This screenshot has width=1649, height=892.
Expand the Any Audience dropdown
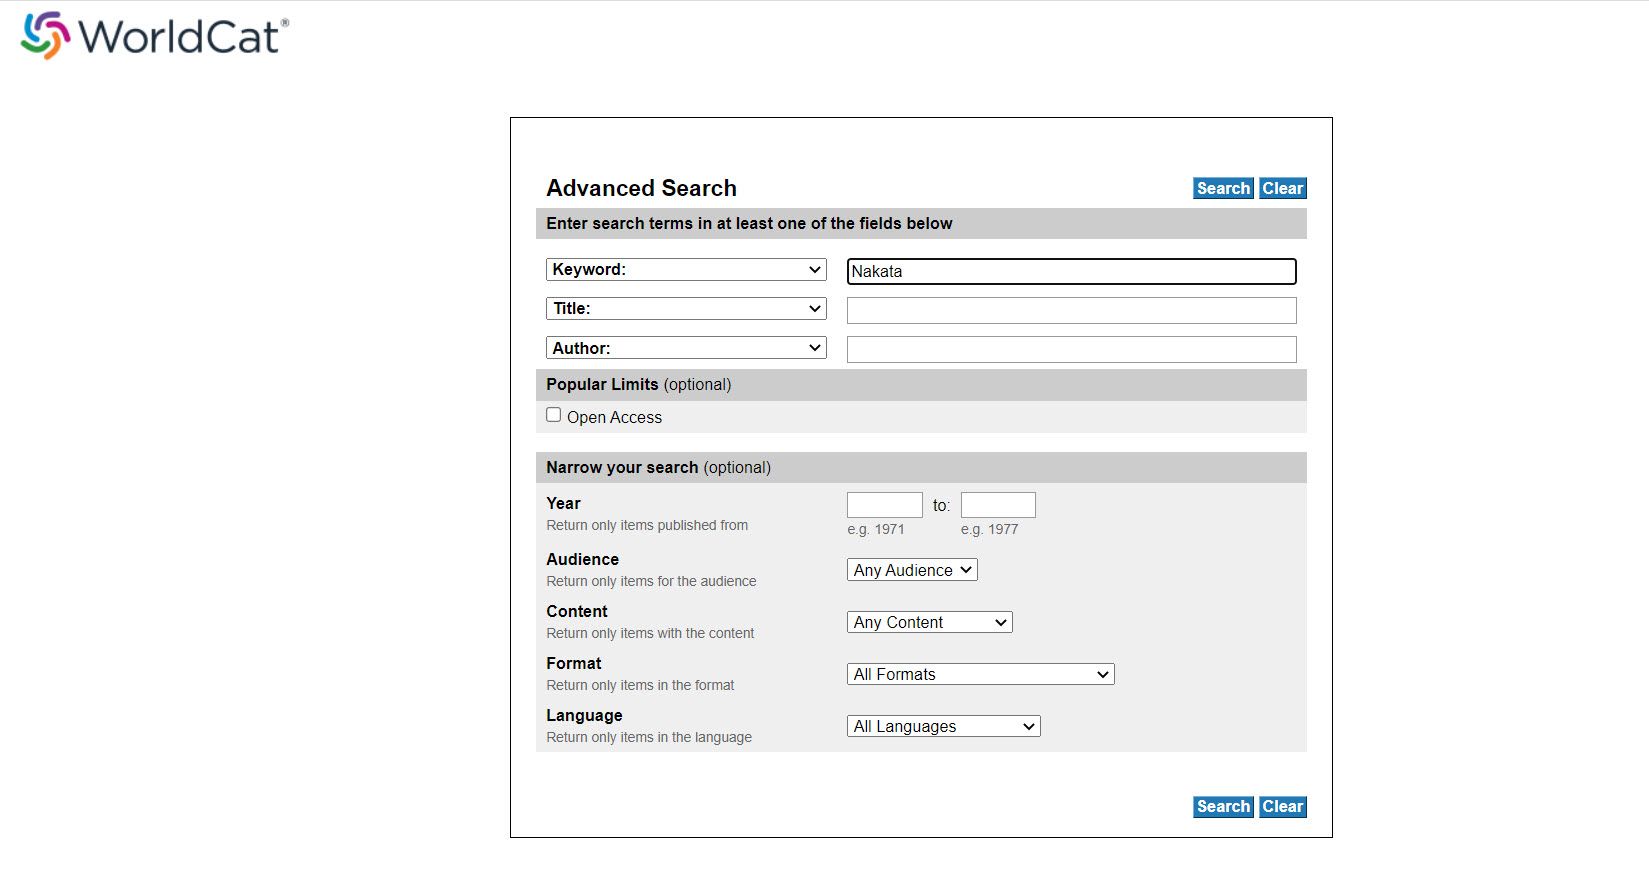[x=912, y=570]
